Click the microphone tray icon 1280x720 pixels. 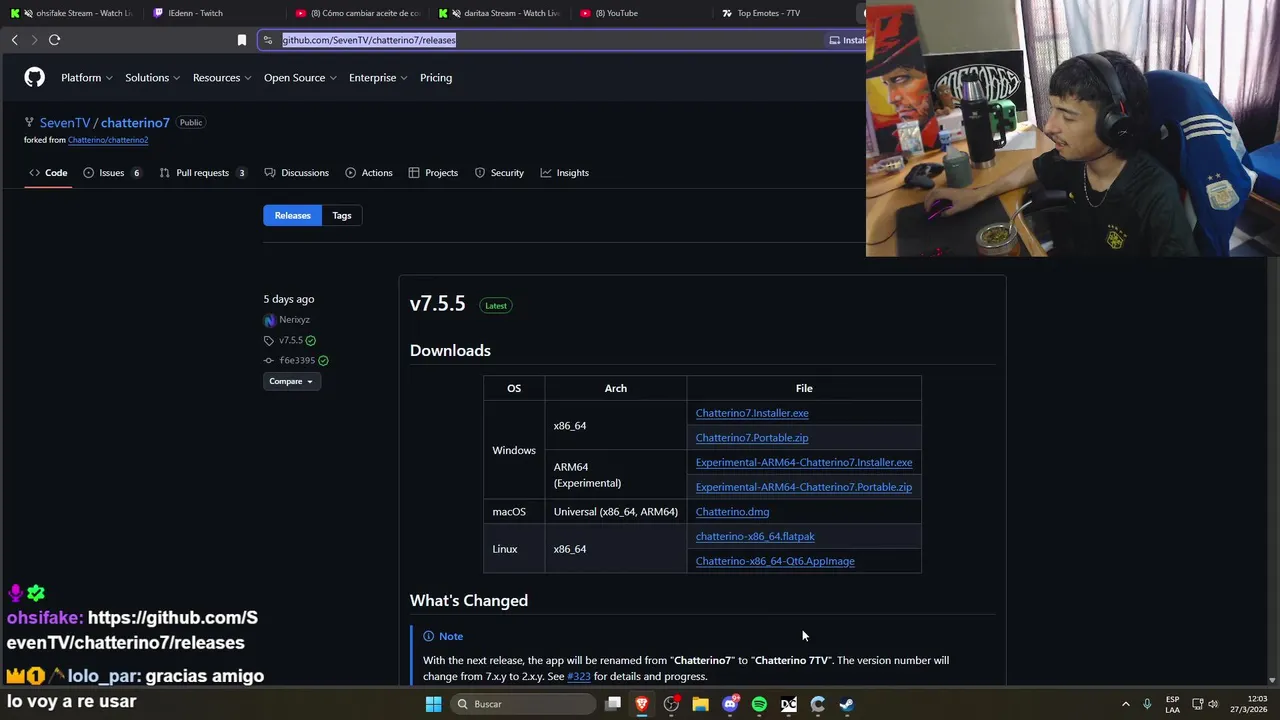click(1147, 704)
